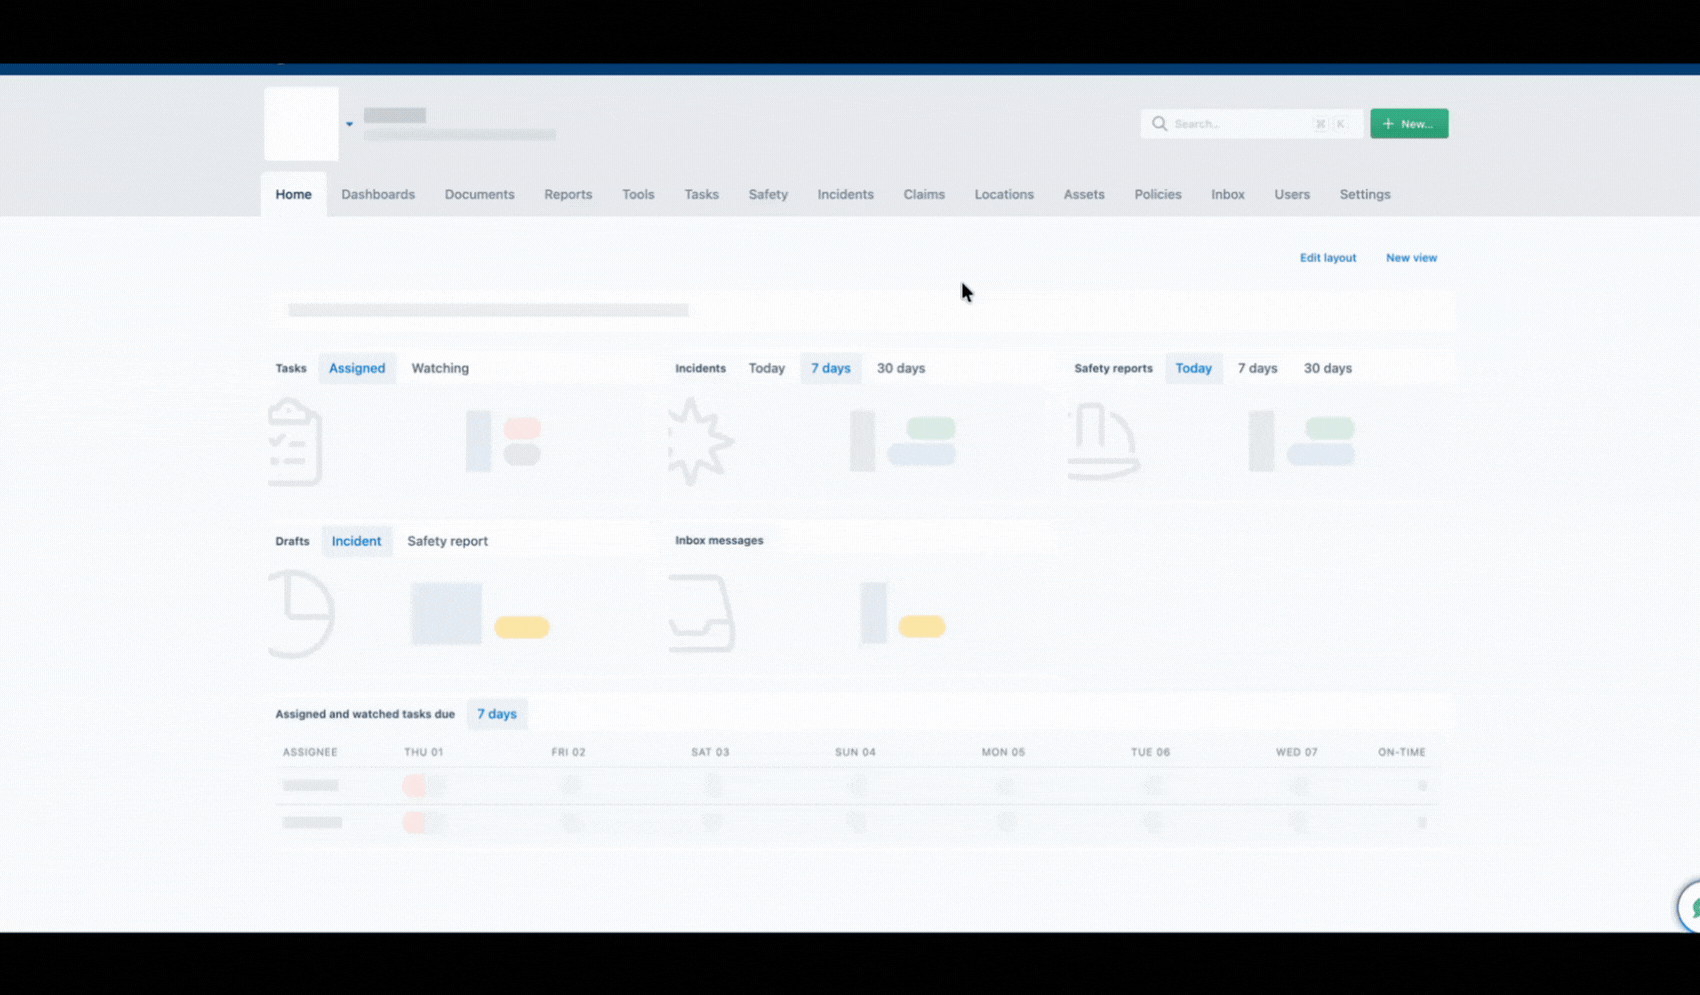Click the search magnifier icon
The height and width of the screenshot is (995, 1700).
click(1159, 123)
